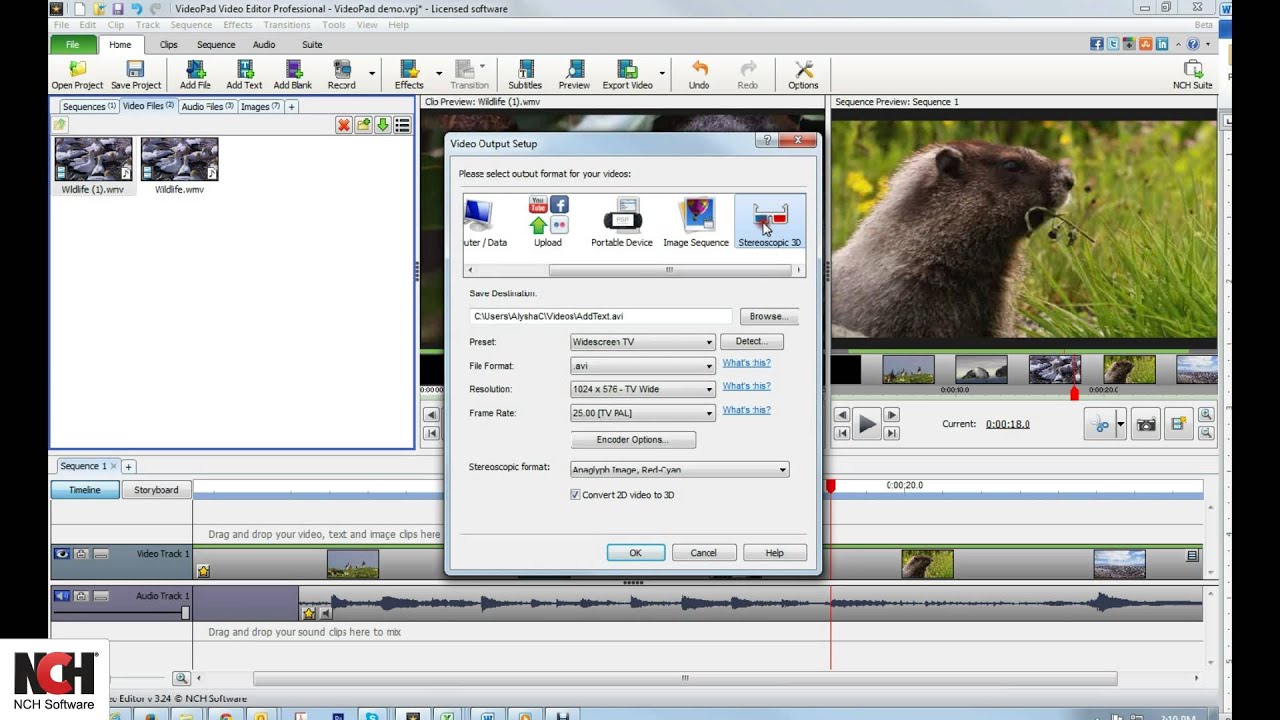Click the Encoder Options... button
The image size is (1280, 720).
coord(632,440)
